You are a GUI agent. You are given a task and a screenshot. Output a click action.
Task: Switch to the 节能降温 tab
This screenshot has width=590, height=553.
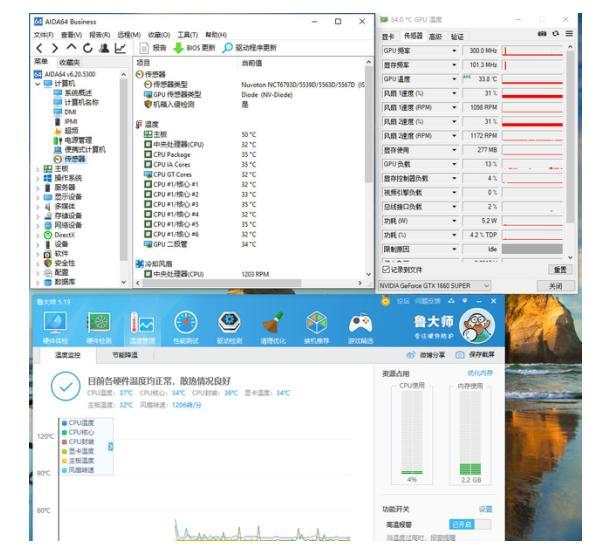coord(125,355)
